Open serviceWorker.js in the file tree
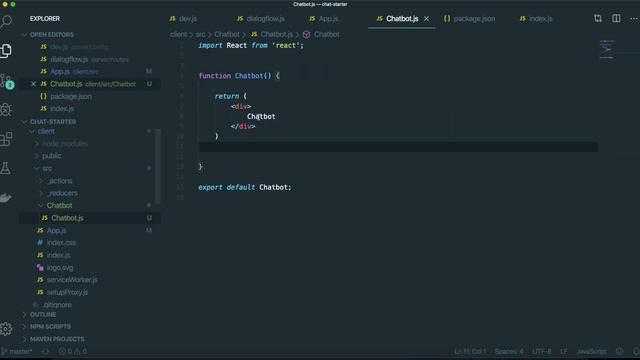 (72, 280)
